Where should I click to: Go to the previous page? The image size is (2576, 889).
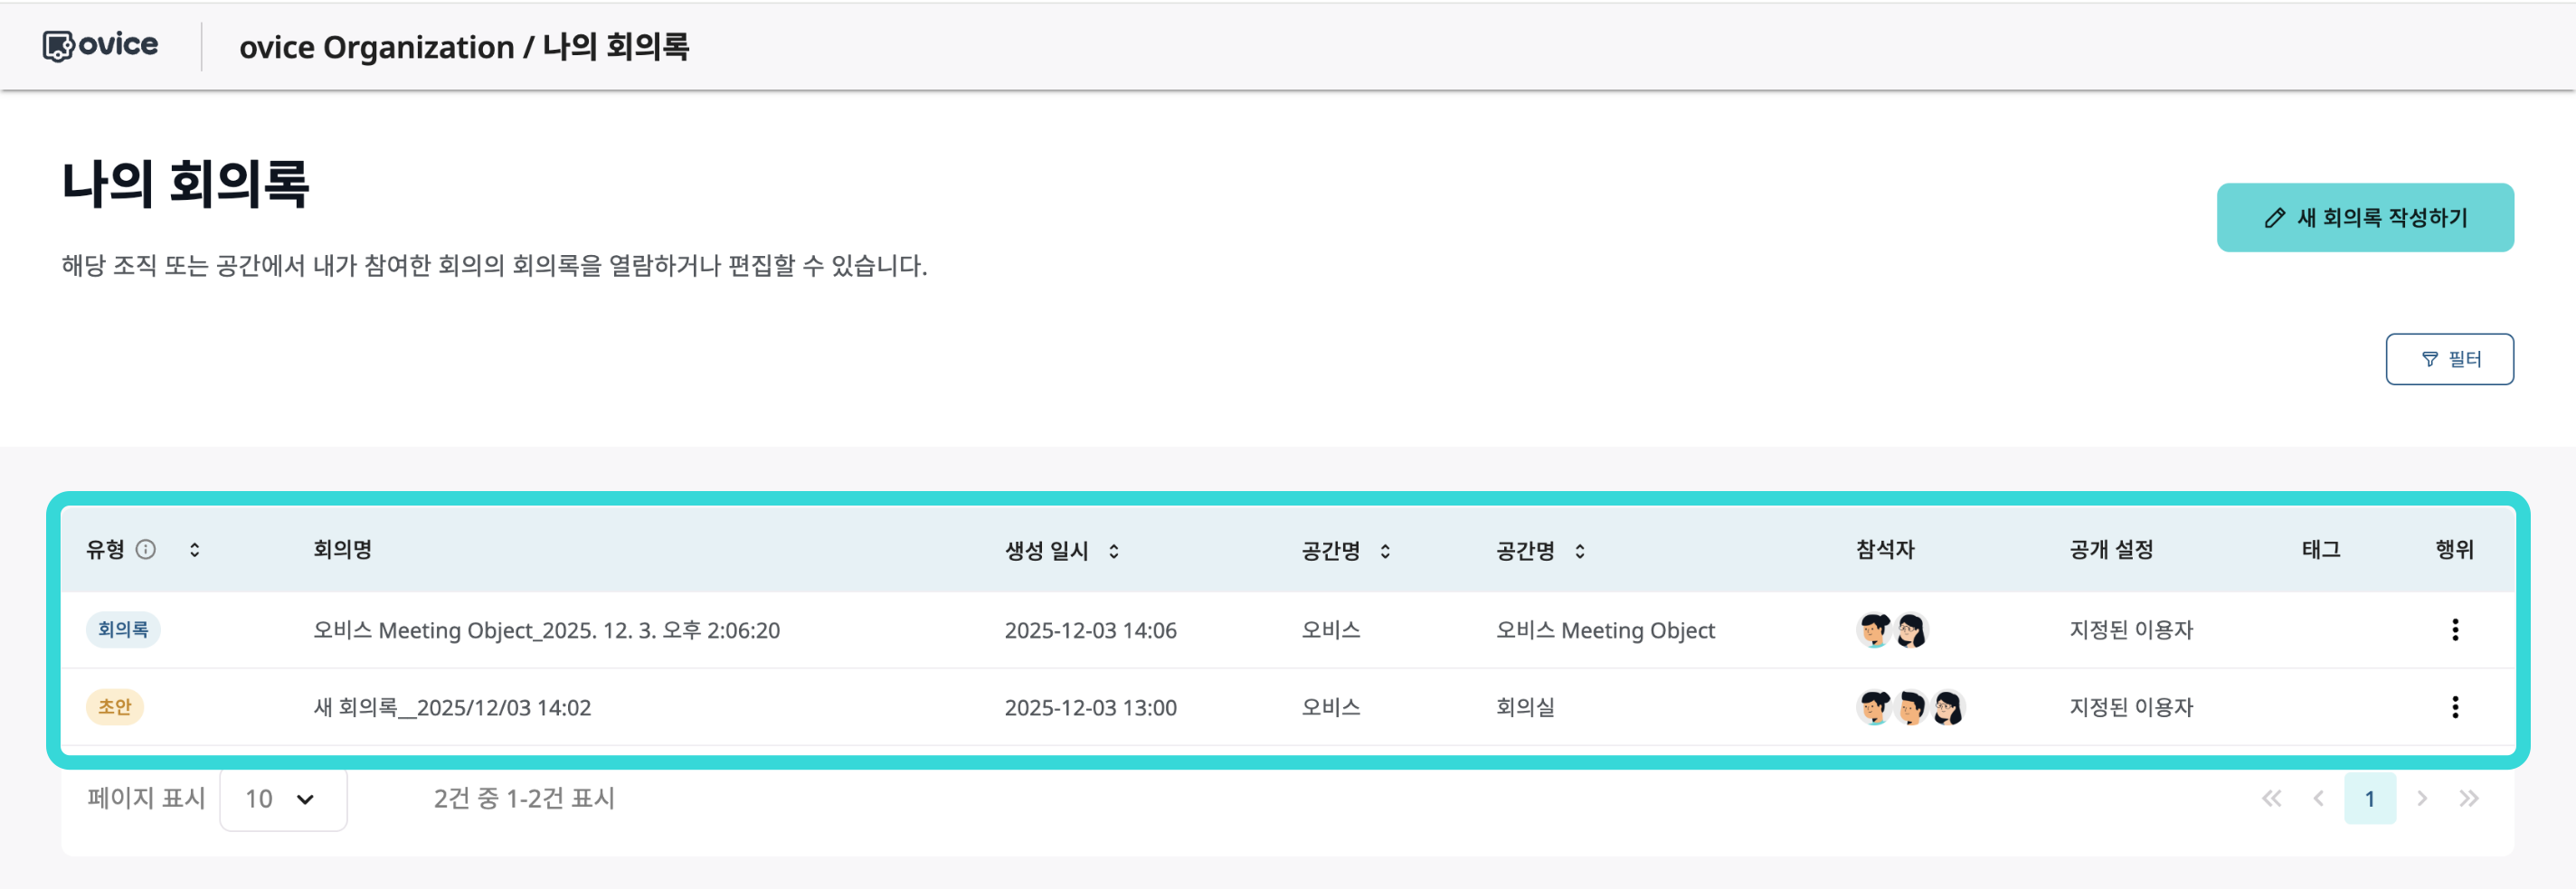pyautogui.click(x=2318, y=798)
